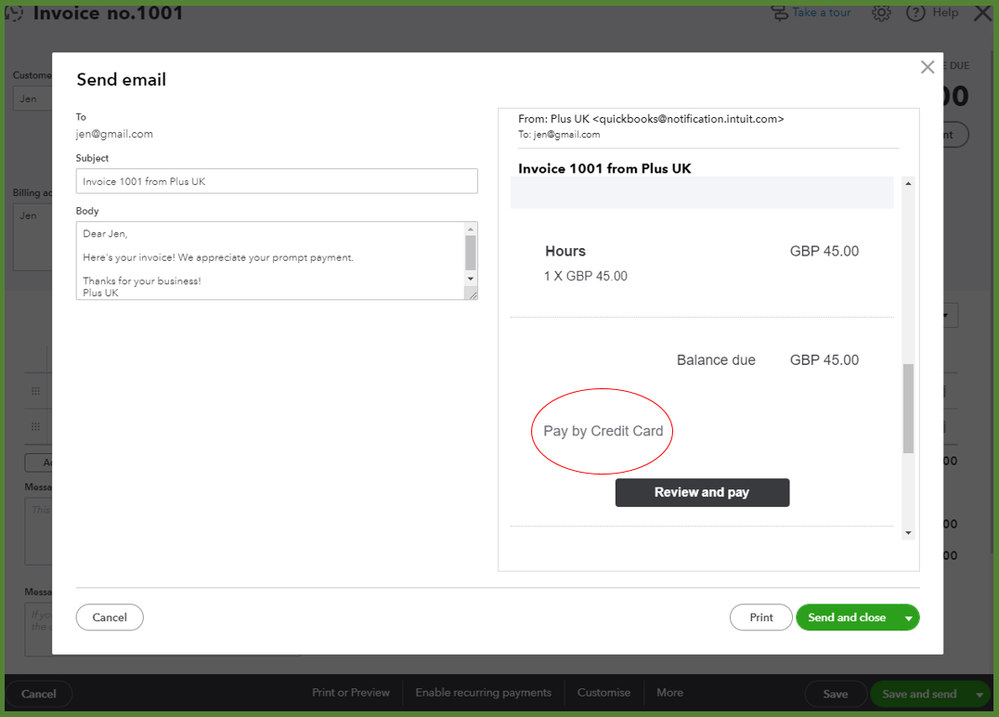
Task: Click the Take a tour link
Action: (821, 13)
